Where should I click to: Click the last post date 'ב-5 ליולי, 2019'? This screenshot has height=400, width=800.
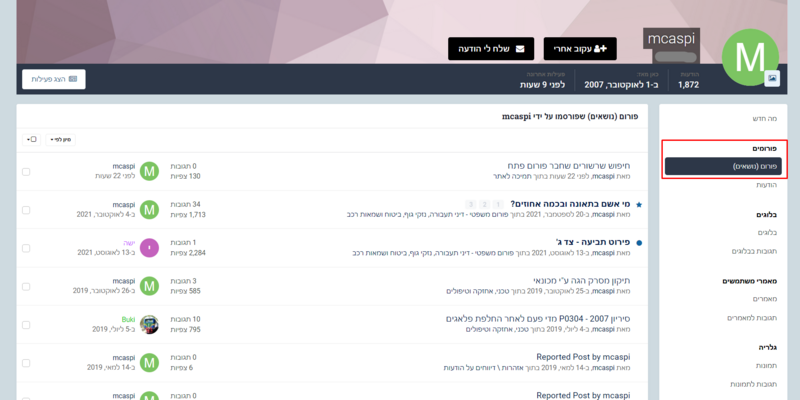point(113,329)
